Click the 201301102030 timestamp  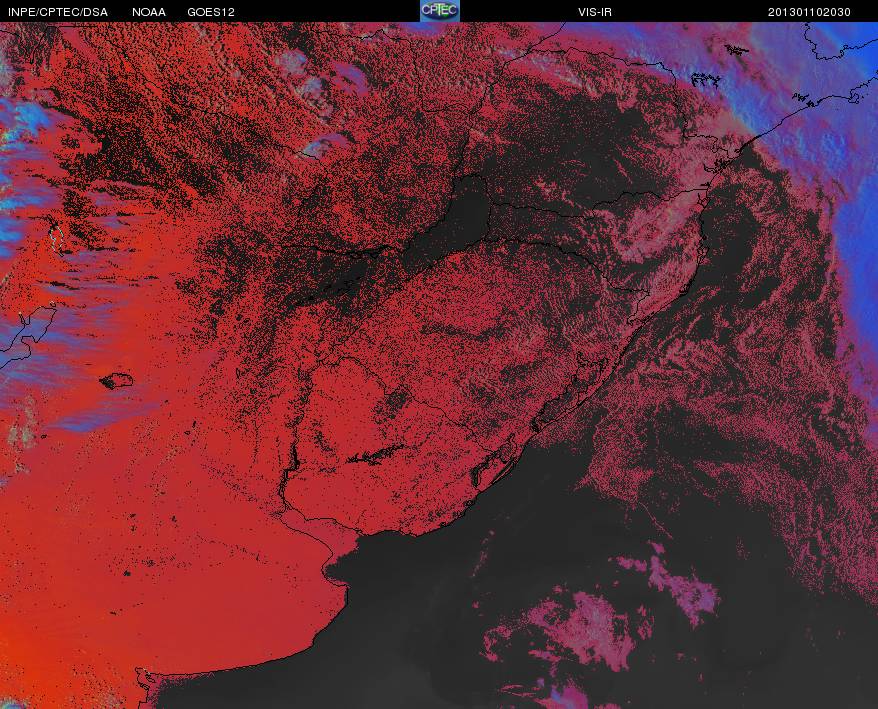point(809,12)
